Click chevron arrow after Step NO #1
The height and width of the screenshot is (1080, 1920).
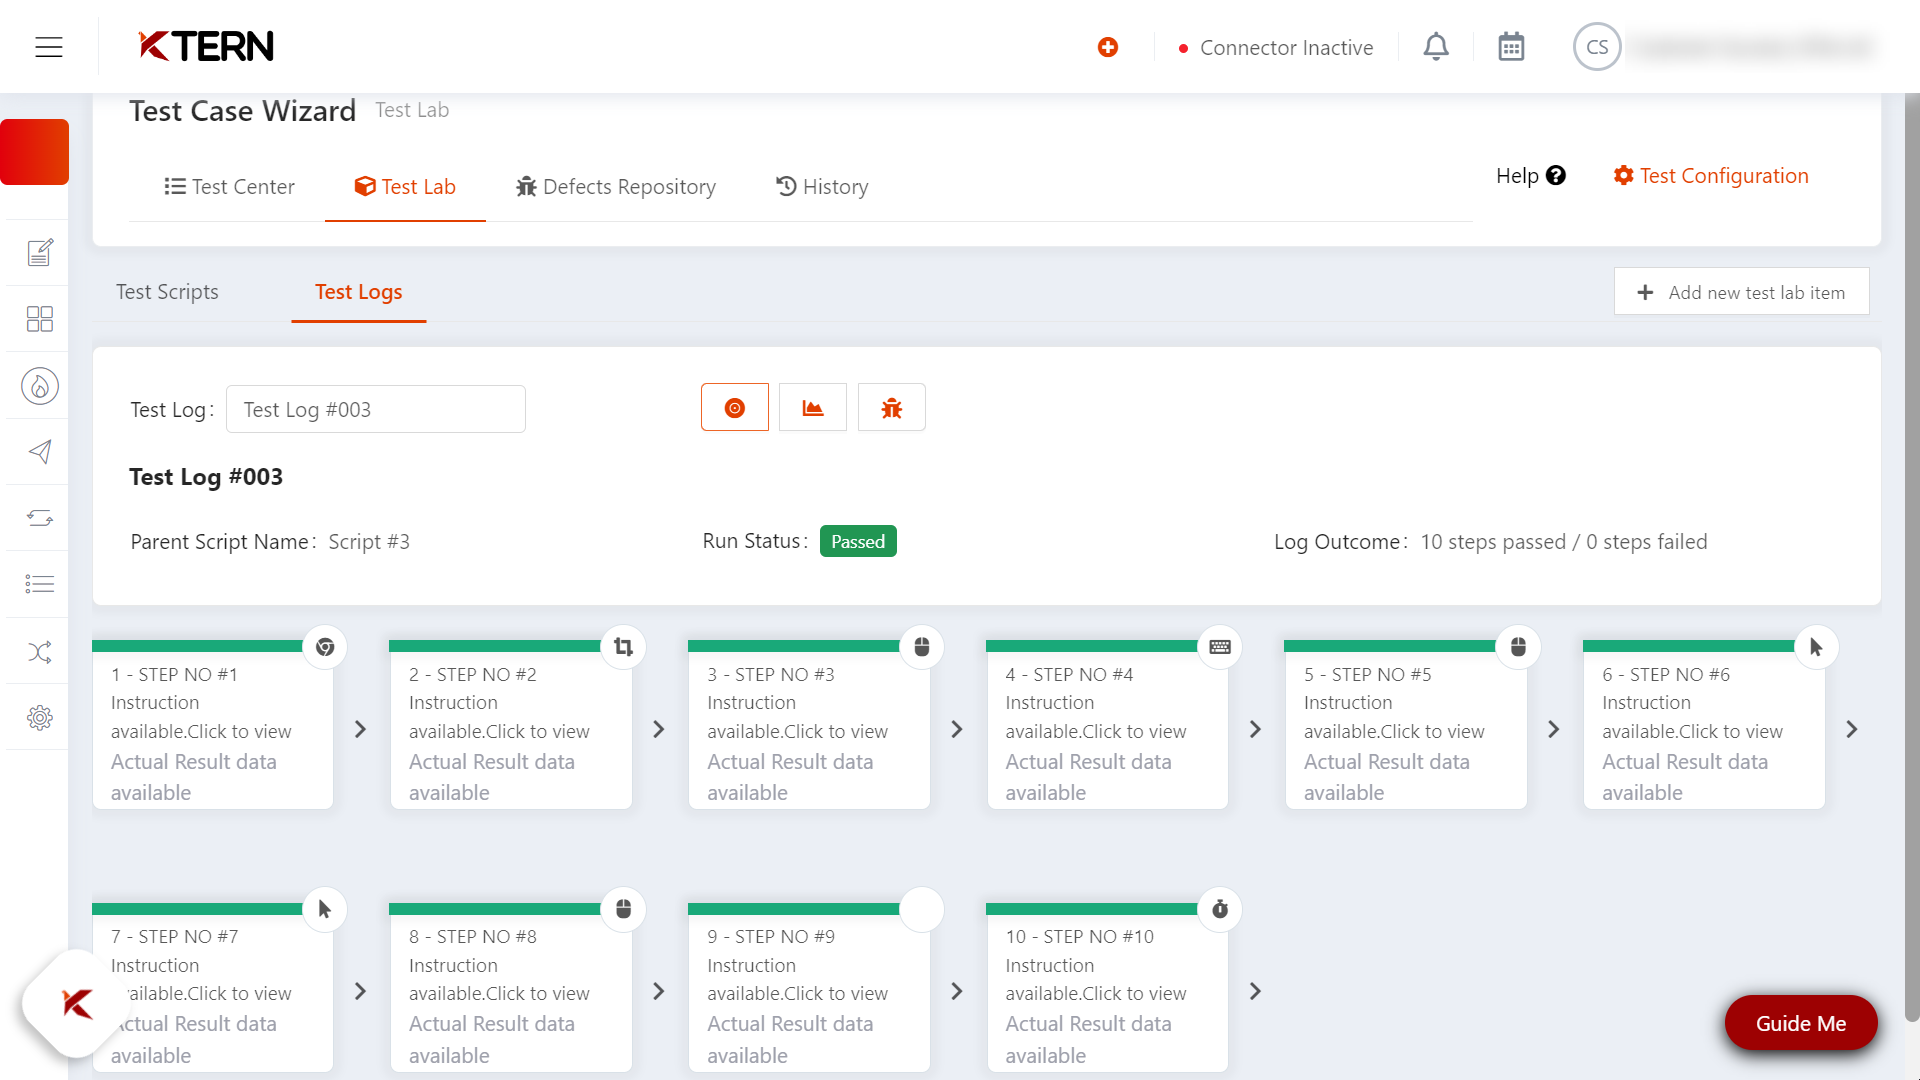click(x=361, y=729)
